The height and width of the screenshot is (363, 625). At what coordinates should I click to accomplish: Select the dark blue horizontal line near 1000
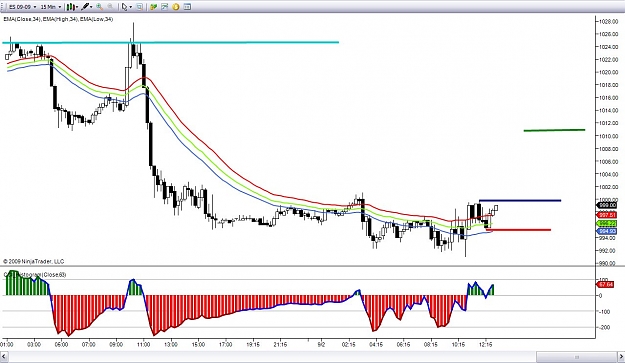520,200
